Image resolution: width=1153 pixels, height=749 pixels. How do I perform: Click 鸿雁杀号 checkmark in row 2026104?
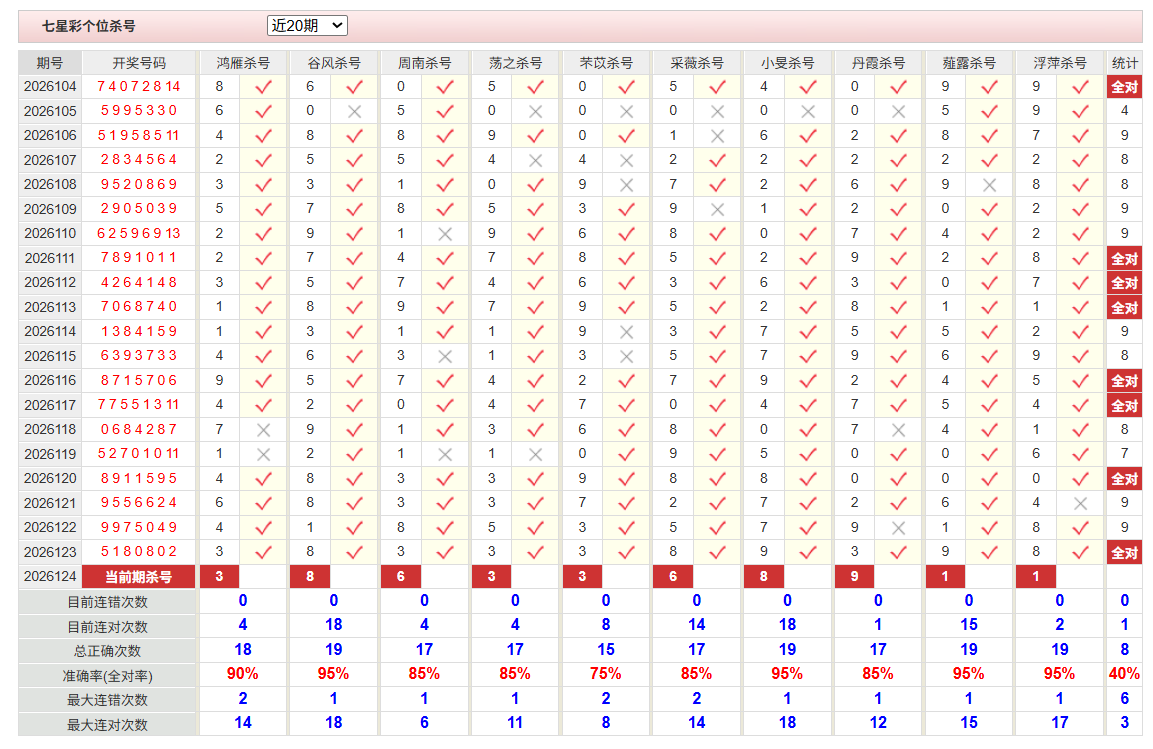(x=263, y=87)
